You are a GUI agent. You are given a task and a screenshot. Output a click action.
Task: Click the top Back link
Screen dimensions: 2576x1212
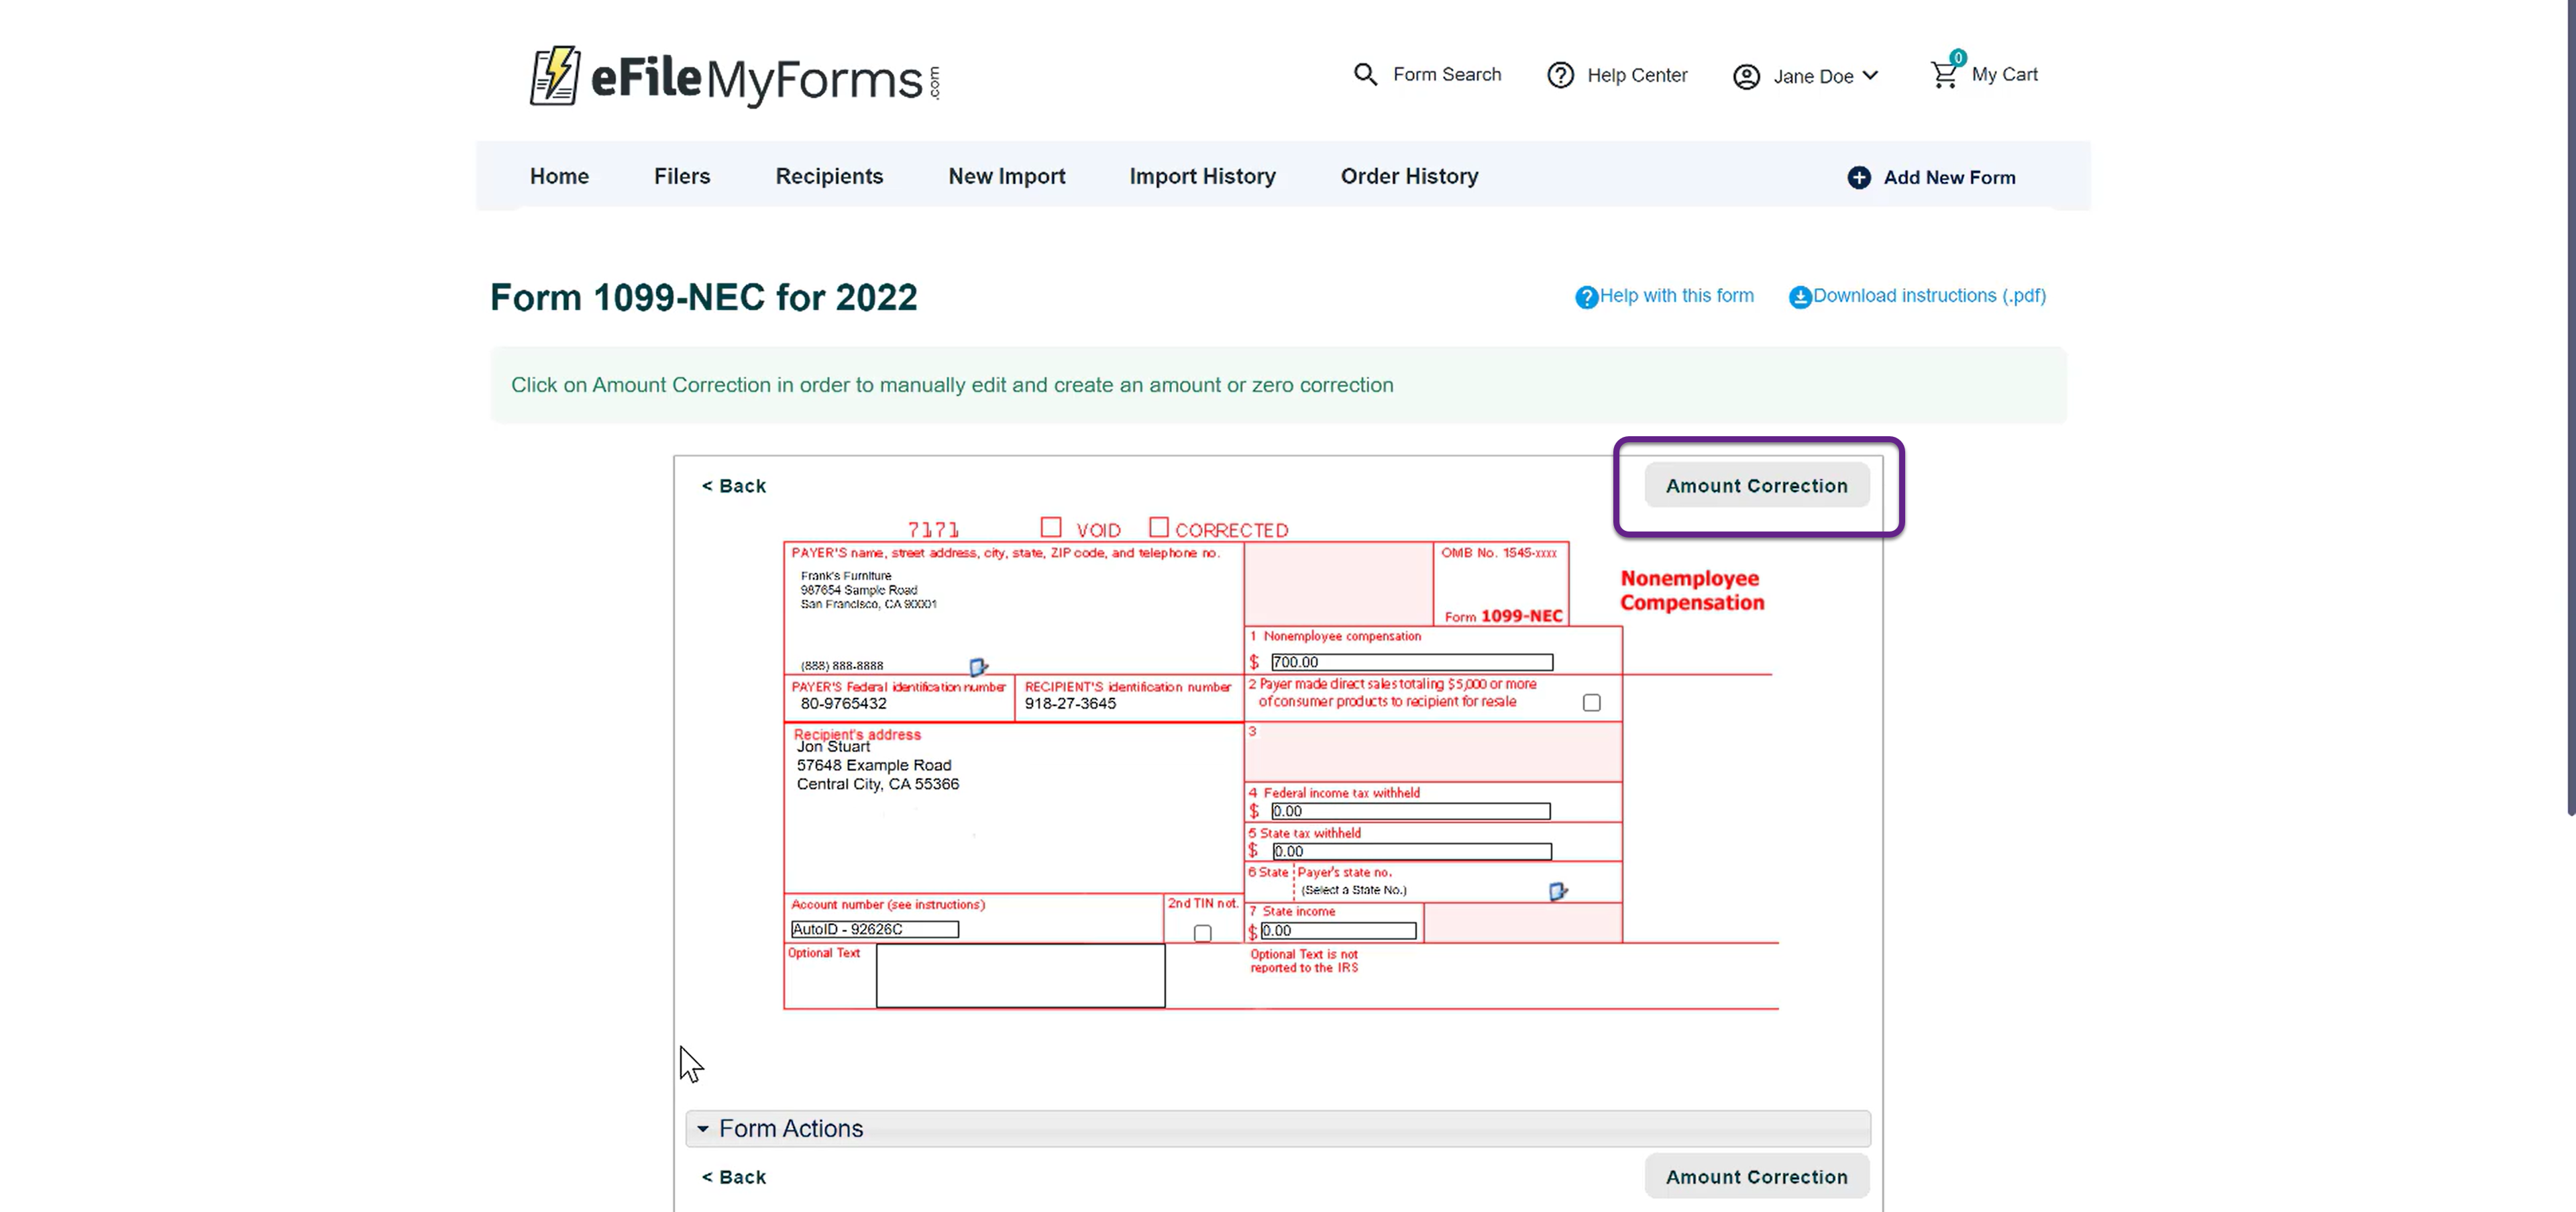click(x=734, y=486)
